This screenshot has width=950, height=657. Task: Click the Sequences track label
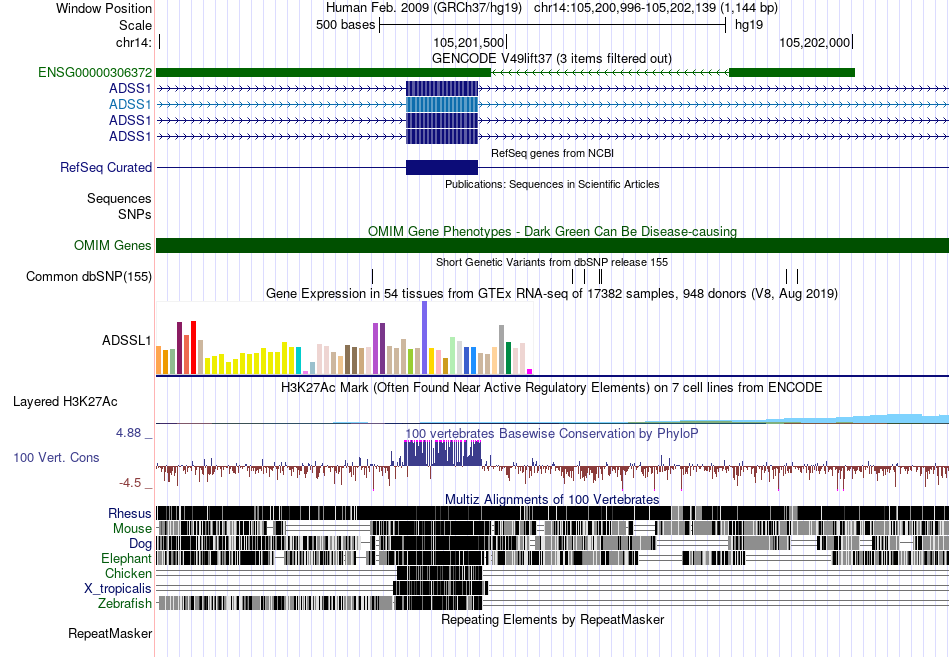click(x=119, y=199)
